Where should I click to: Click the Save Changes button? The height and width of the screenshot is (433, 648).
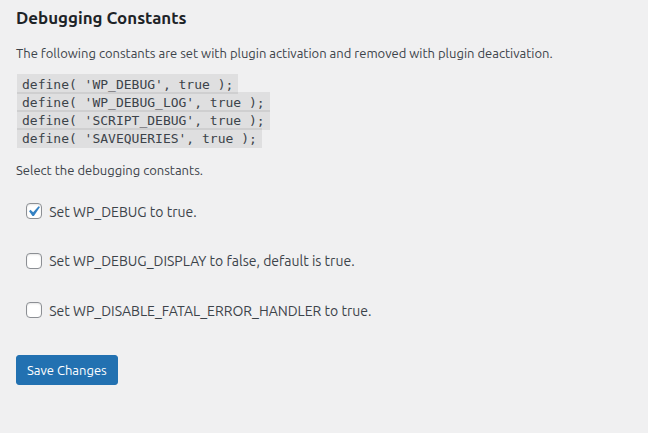[x=67, y=370]
